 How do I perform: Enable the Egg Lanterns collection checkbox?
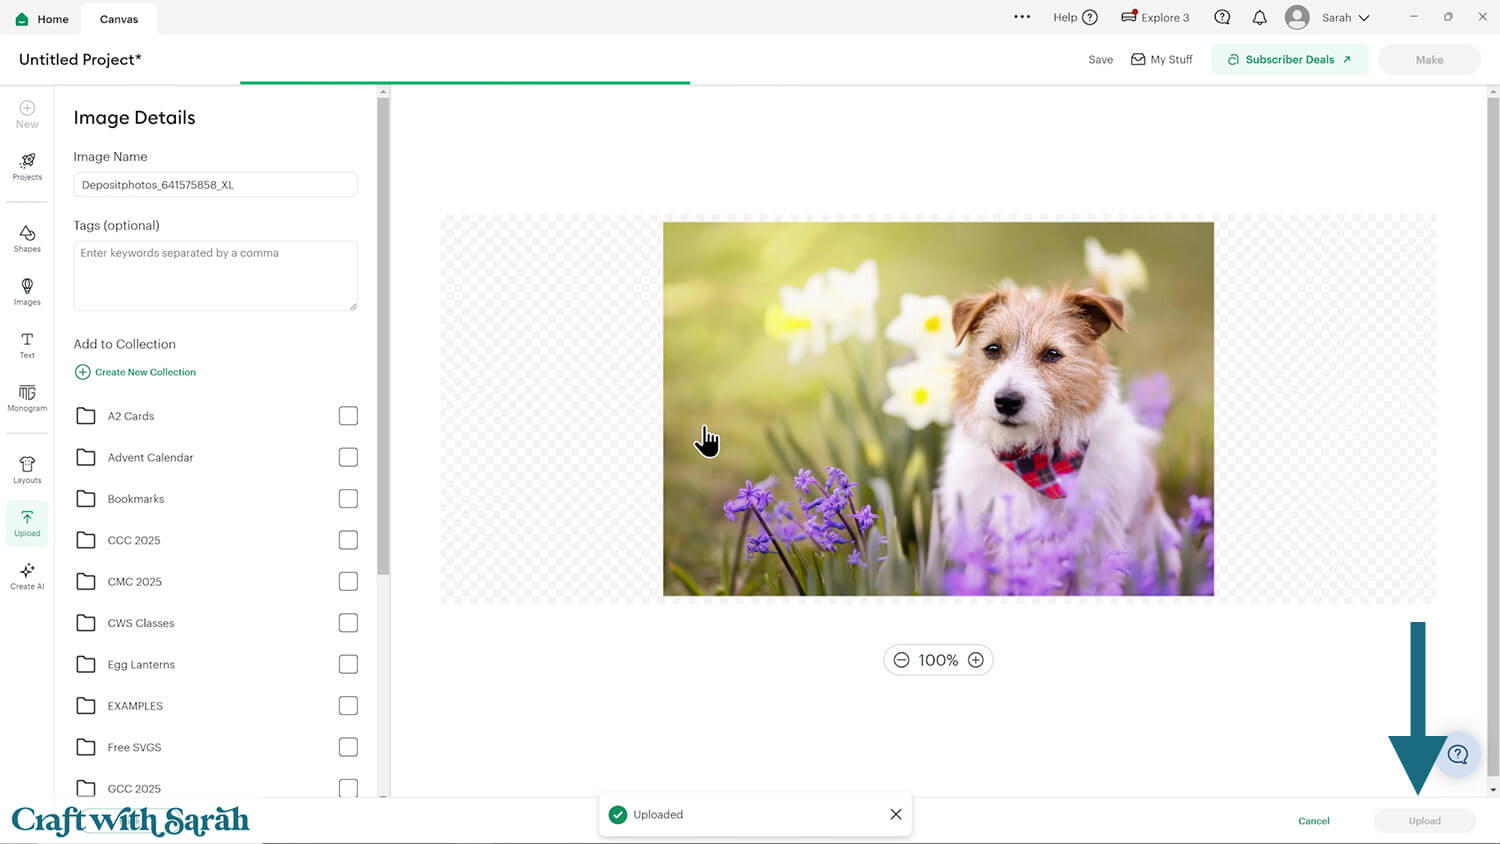tap(348, 664)
